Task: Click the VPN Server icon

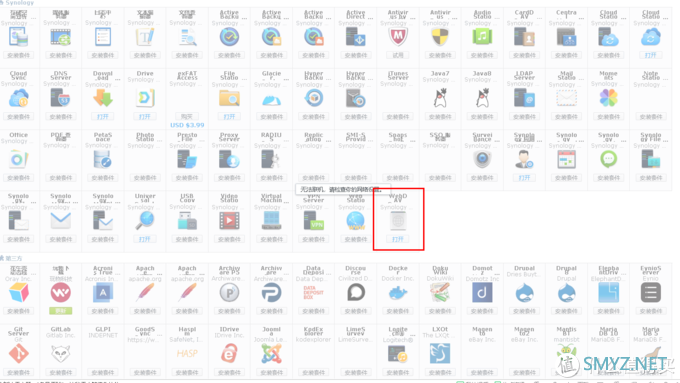Action: tap(314, 221)
